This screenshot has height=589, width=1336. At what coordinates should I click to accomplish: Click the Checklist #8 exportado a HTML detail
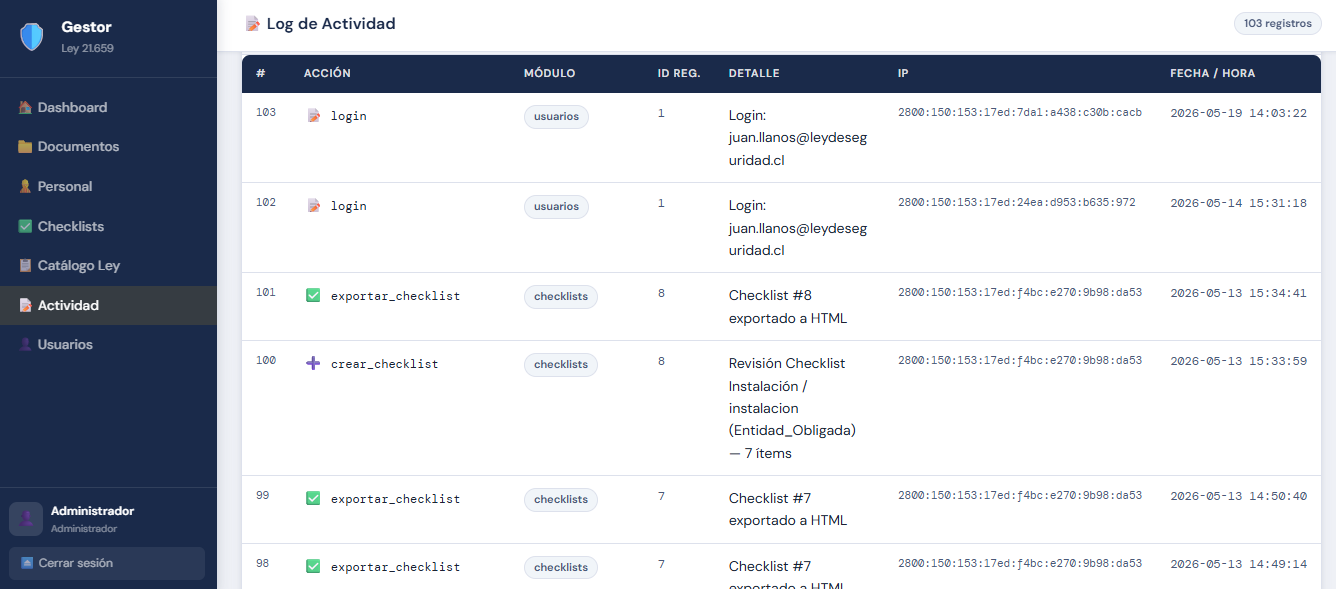coord(788,307)
